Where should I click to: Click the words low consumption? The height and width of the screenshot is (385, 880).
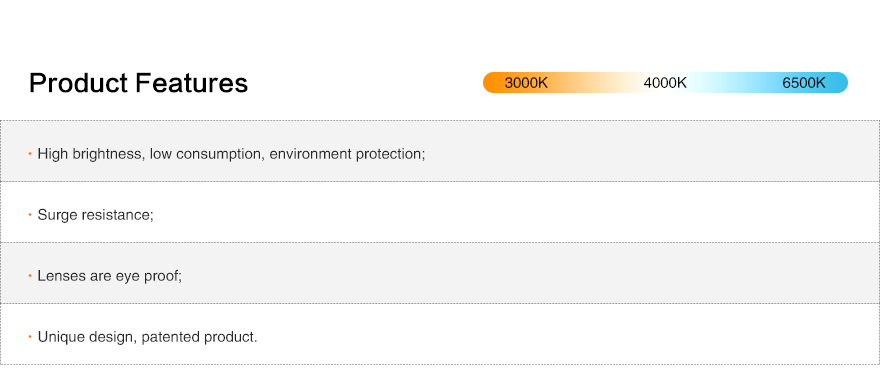206,154
